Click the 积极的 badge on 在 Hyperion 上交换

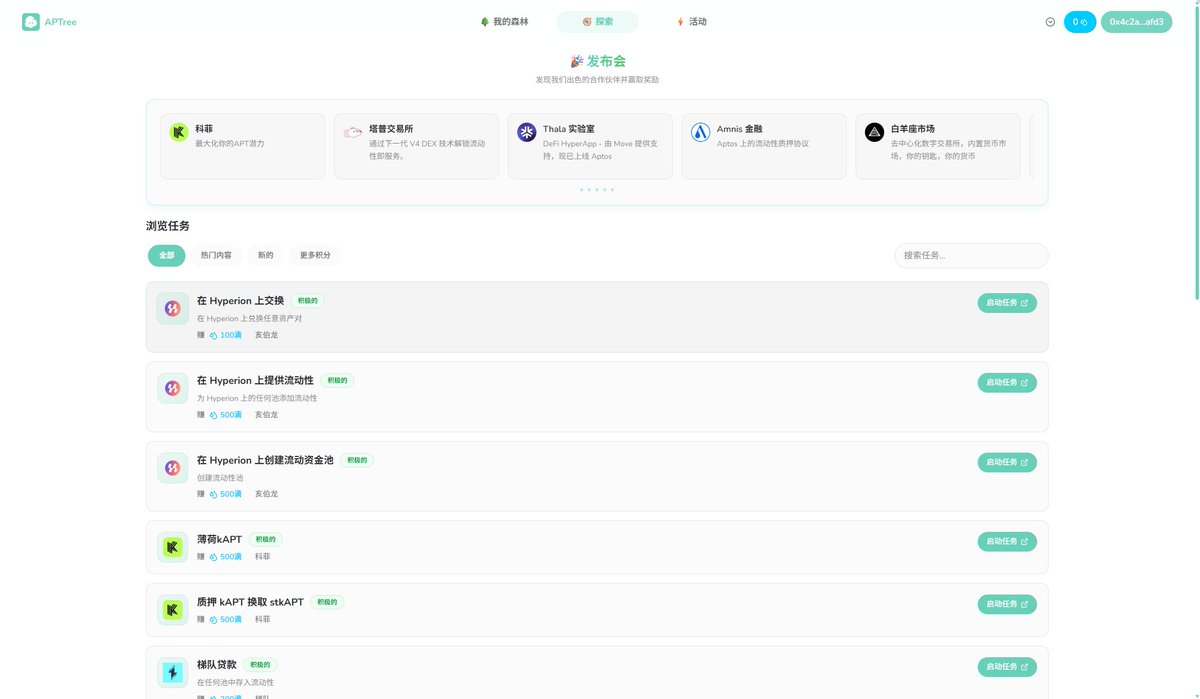(x=308, y=301)
